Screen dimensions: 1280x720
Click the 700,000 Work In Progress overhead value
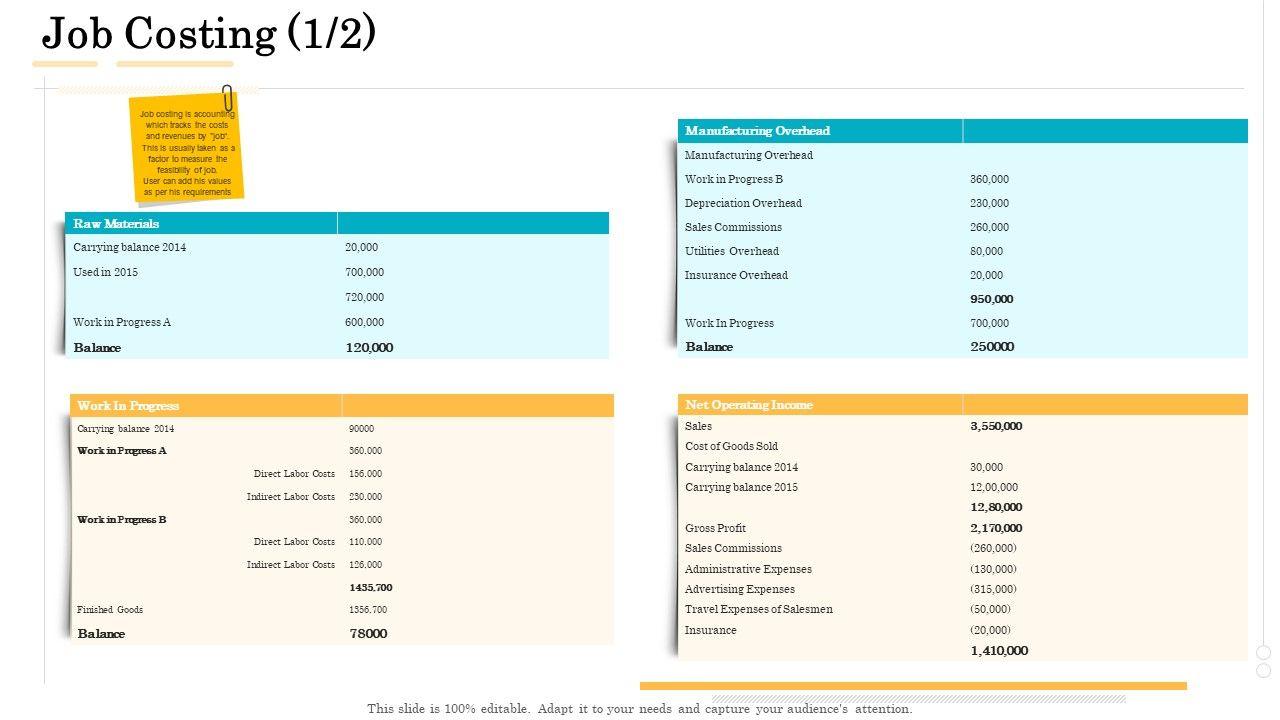pyautogui.click(x=989, y=323)
